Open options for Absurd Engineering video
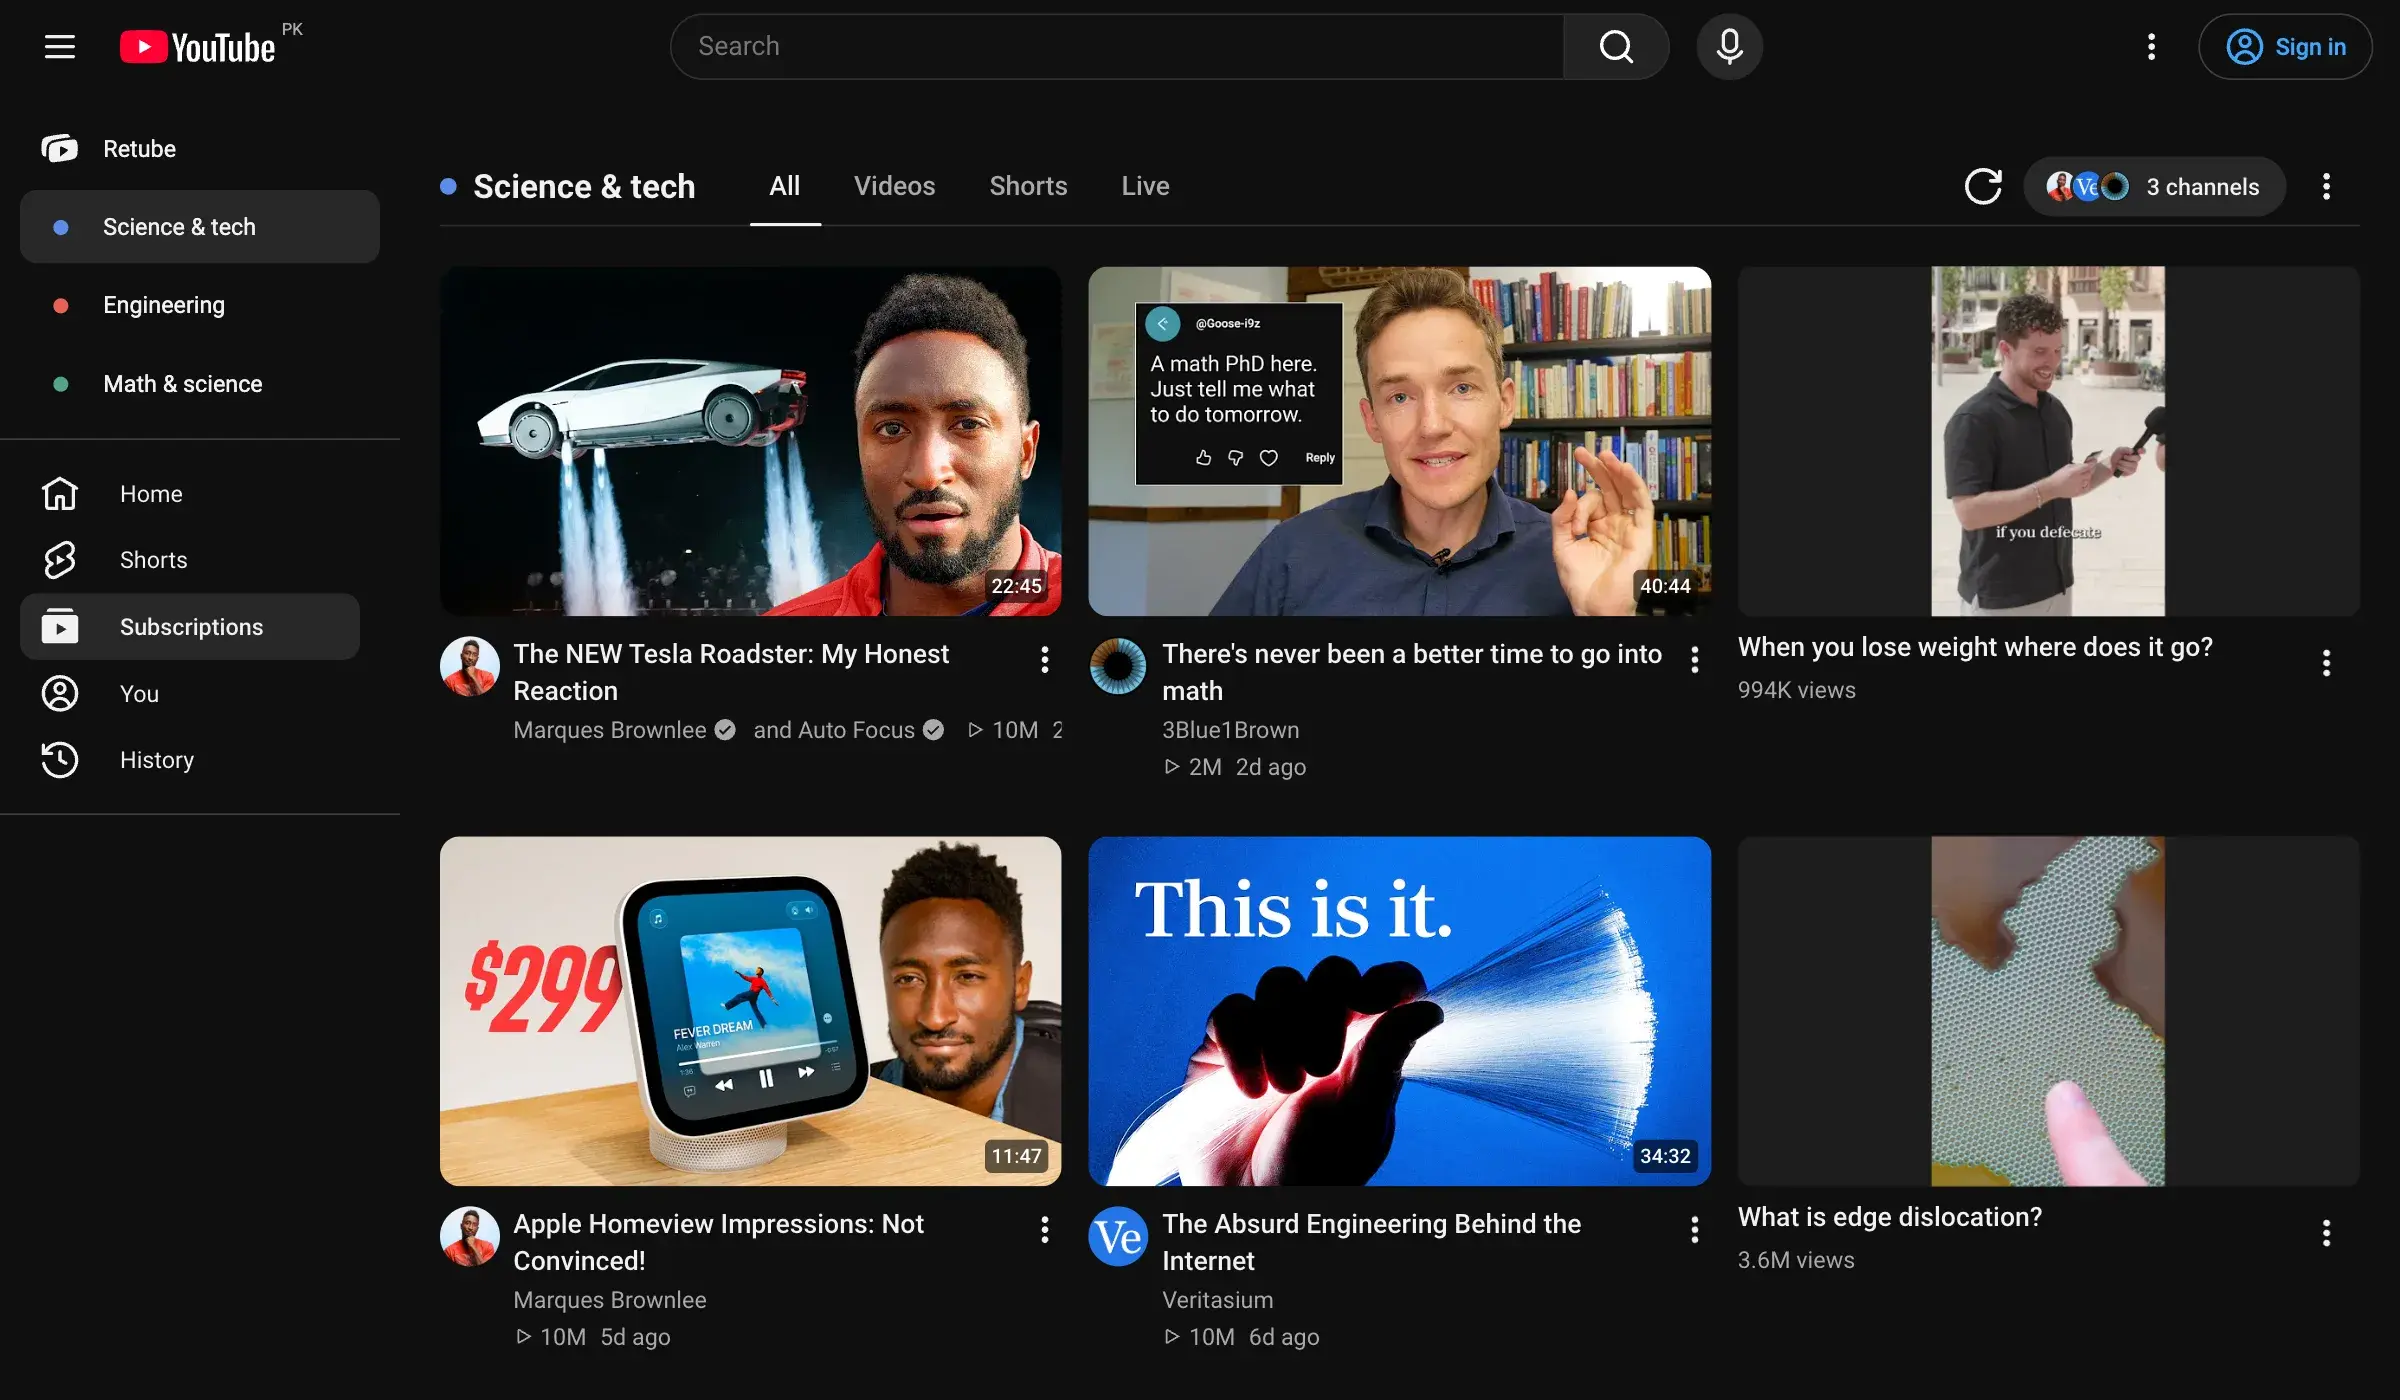2400x1400 pixels. point(1694,1230)
